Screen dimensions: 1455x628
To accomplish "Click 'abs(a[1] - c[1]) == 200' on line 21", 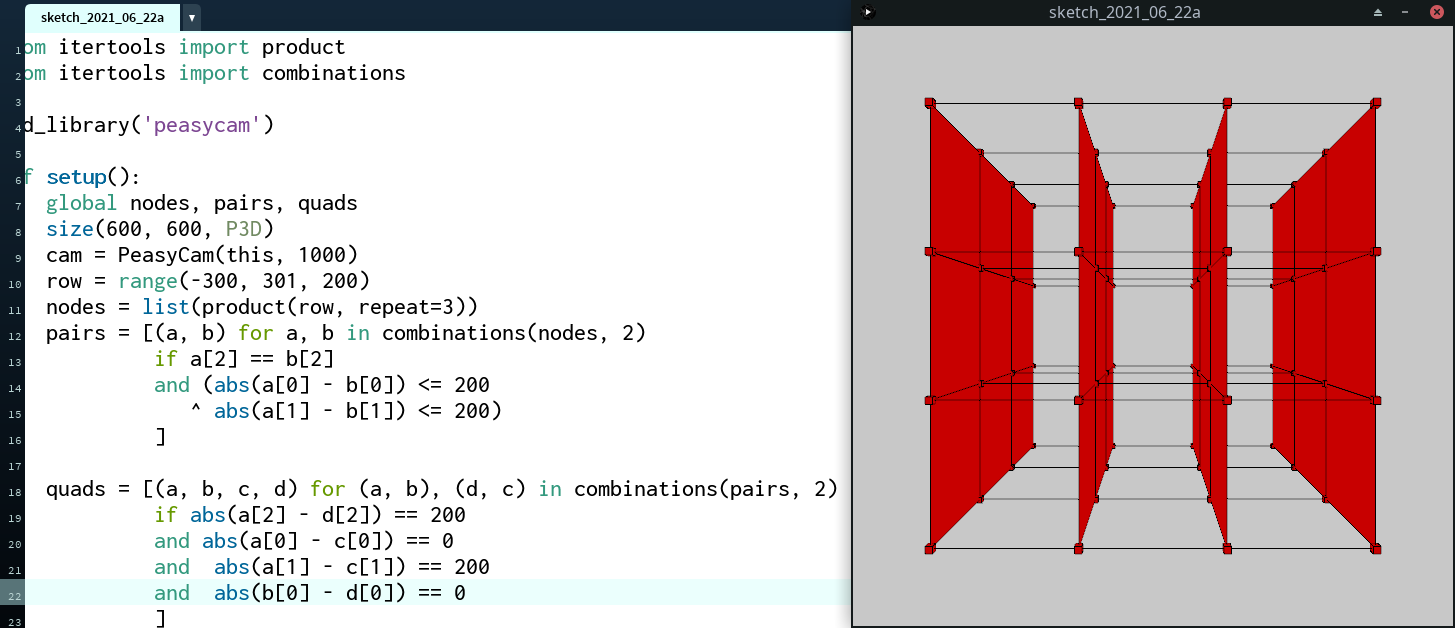I will point(351,567).
